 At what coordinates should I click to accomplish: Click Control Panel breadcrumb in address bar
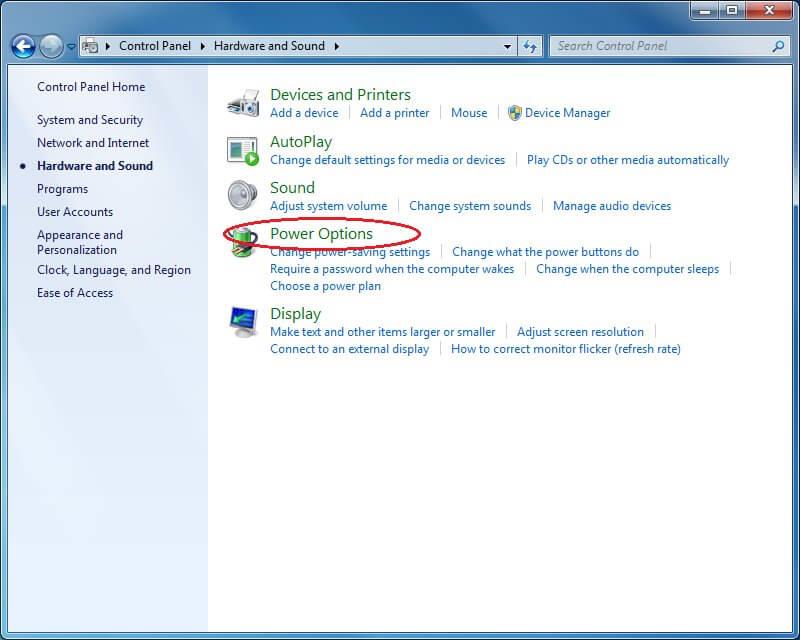click(x=155, y=46)
